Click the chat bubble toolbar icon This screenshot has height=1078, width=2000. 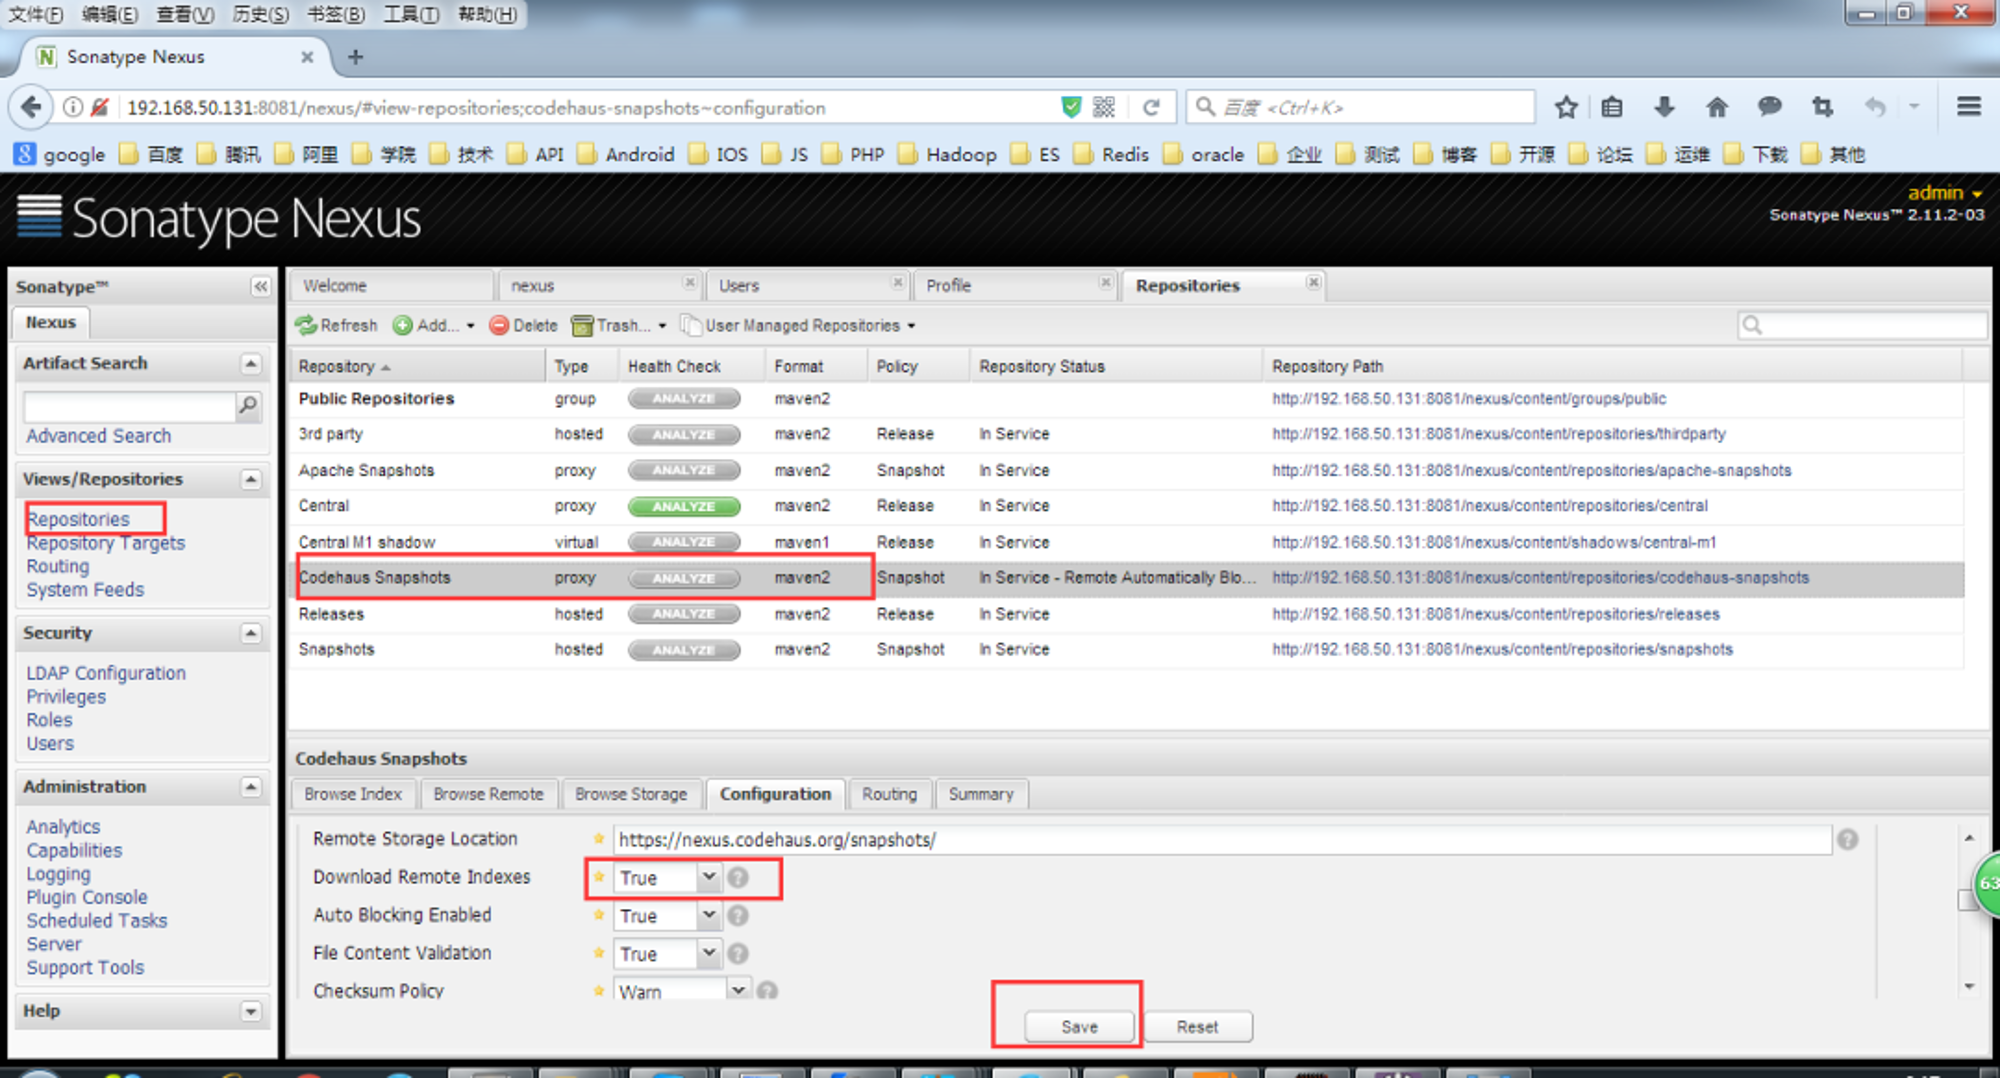(x=1769, y=107)
